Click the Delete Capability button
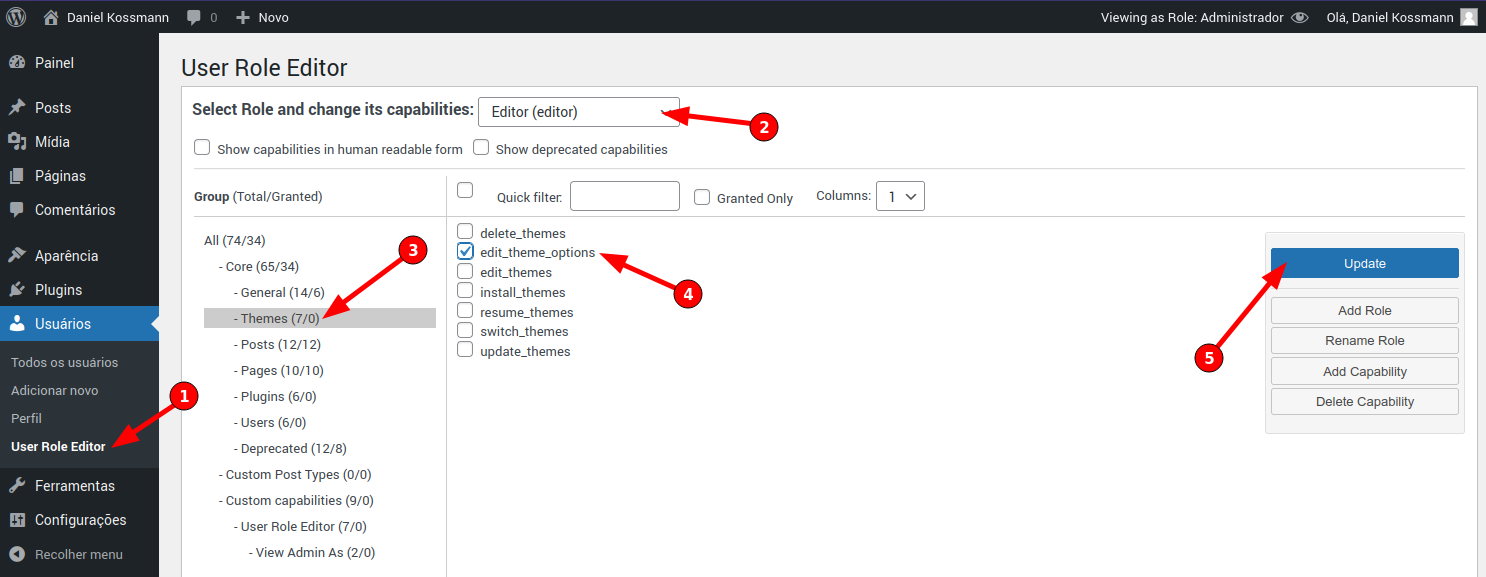Image resolution: width=1486 pixels, height=577 pixels. [1365, 401]
